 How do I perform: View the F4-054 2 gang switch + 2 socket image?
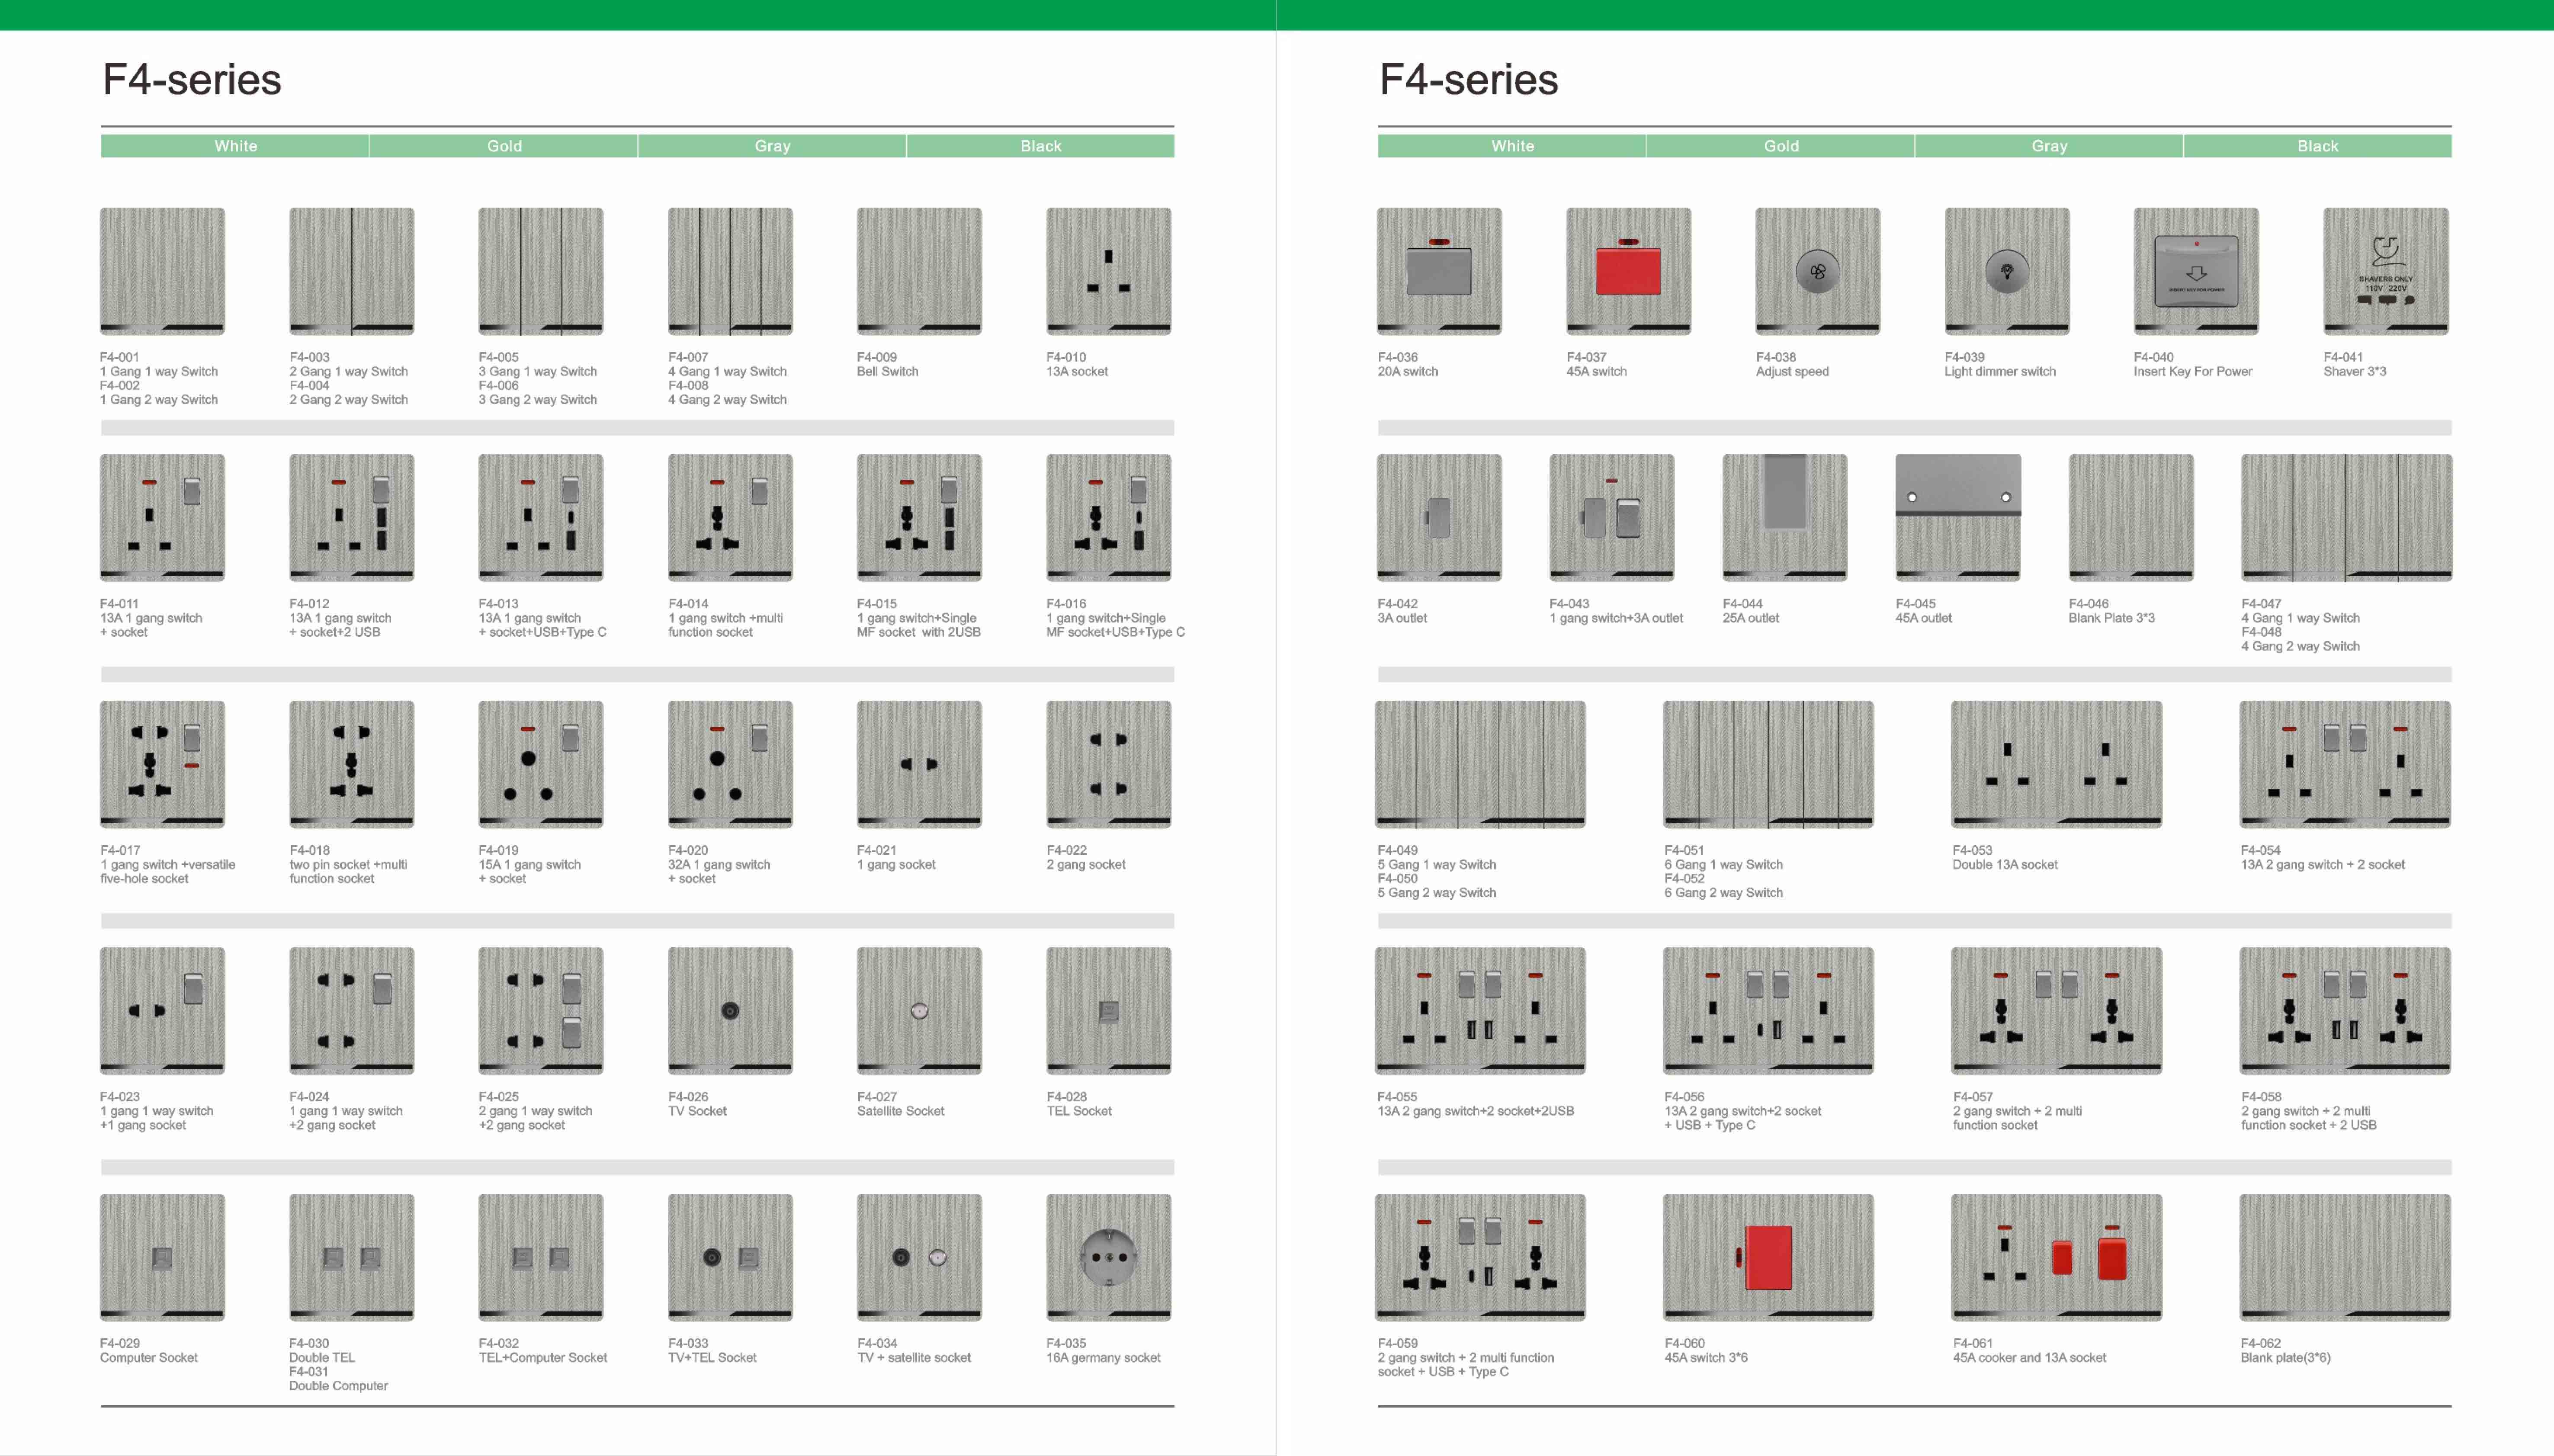(x=2345, y=764)
